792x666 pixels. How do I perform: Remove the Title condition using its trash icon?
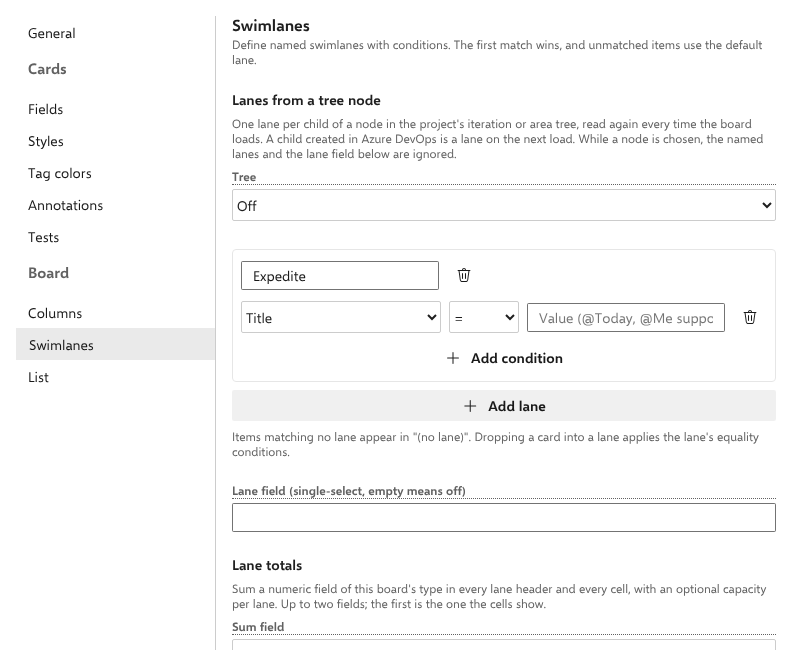750,317
